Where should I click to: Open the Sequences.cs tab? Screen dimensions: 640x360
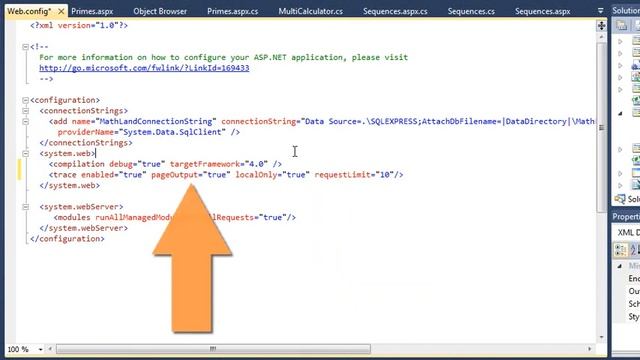[471, 11]
